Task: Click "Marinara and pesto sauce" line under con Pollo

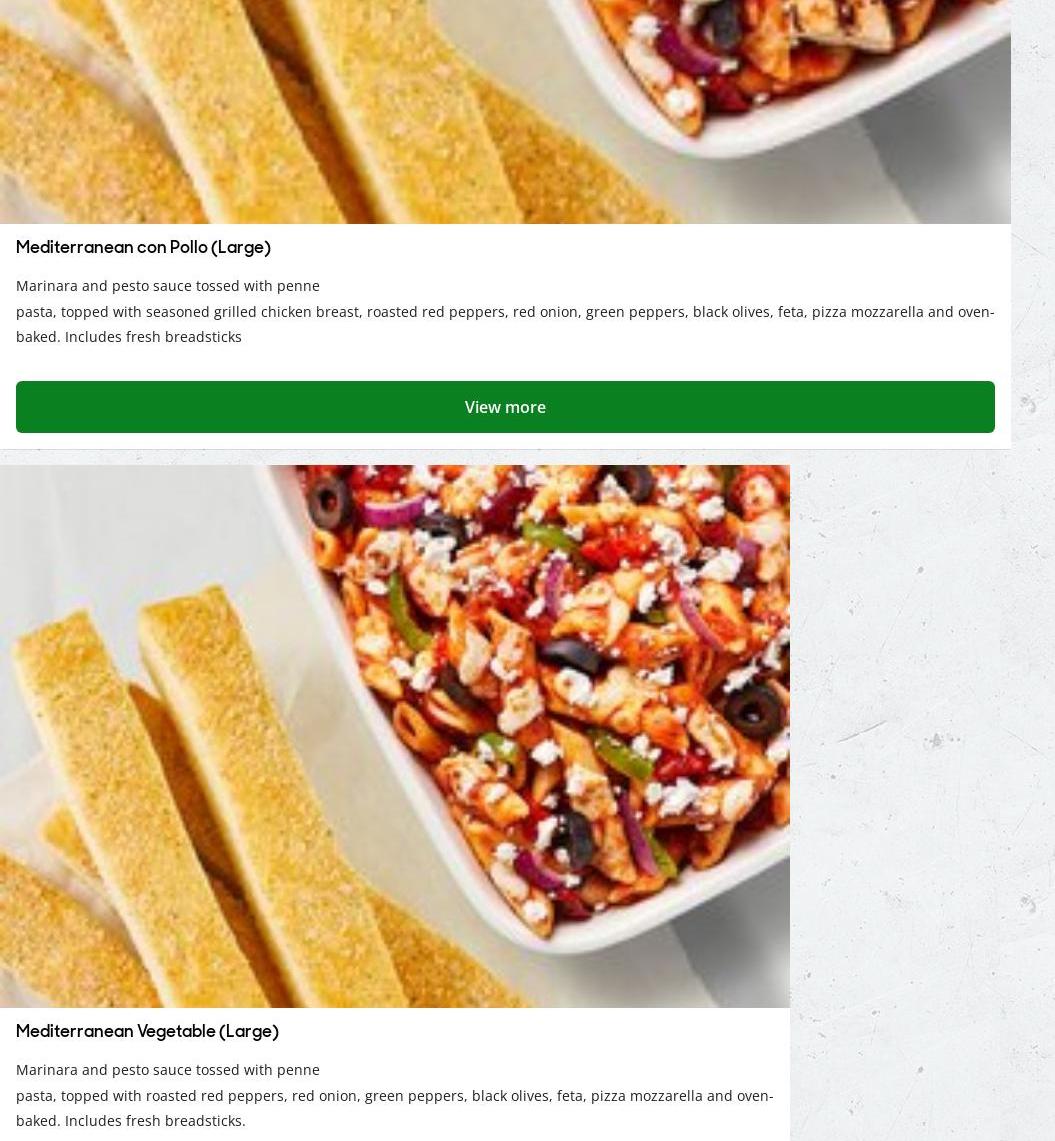Action: pyautogui.click(x=168, y=286)
